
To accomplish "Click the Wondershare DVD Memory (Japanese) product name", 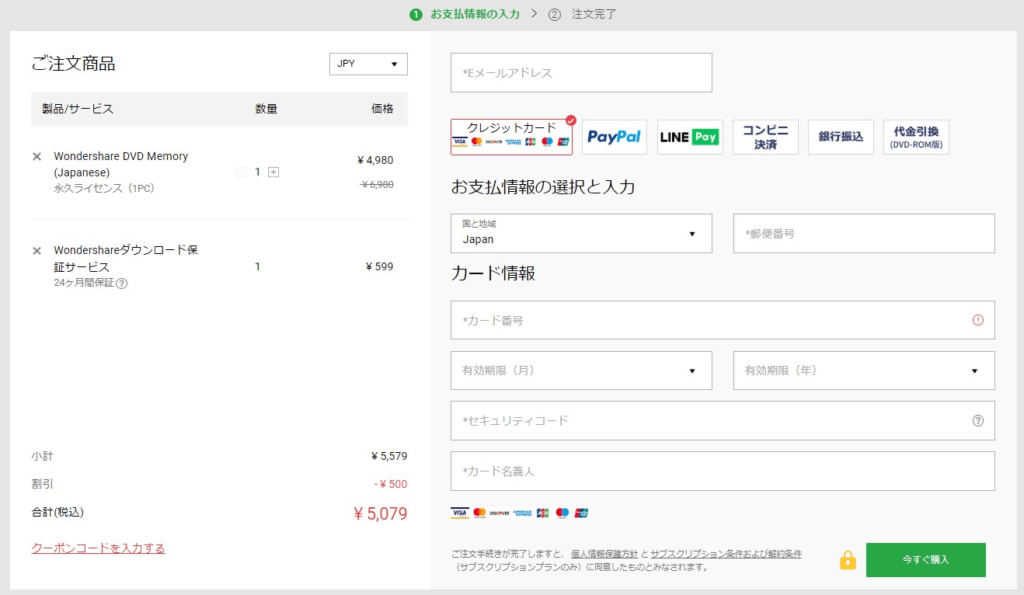I will [121, 164].
